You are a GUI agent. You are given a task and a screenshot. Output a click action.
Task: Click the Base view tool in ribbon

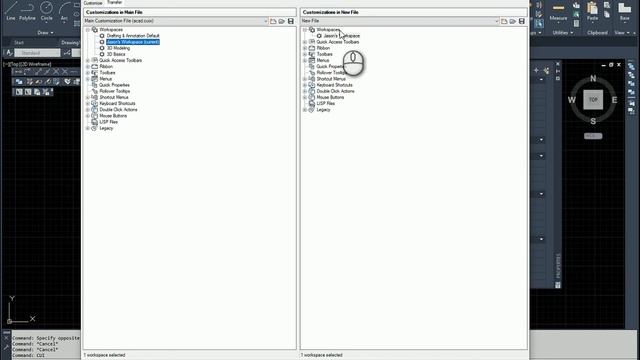pyautogui.click(x=624, y=11)
